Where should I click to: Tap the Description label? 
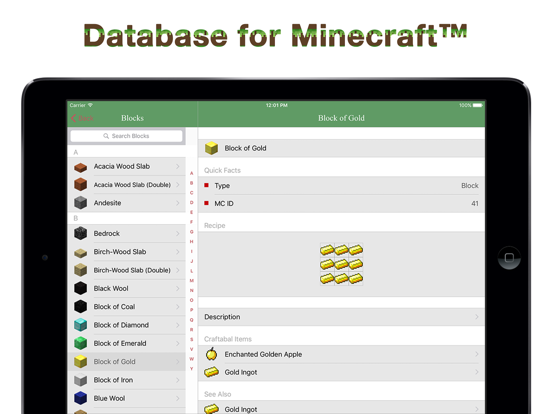pyautogui.click(x=222, y=317)
